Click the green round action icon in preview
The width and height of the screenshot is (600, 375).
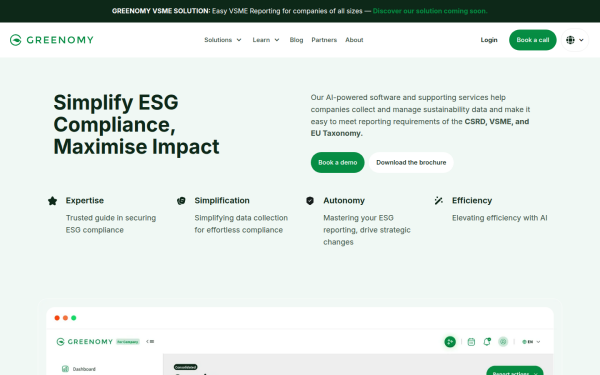pyautogui.click(x=450, y=341)
